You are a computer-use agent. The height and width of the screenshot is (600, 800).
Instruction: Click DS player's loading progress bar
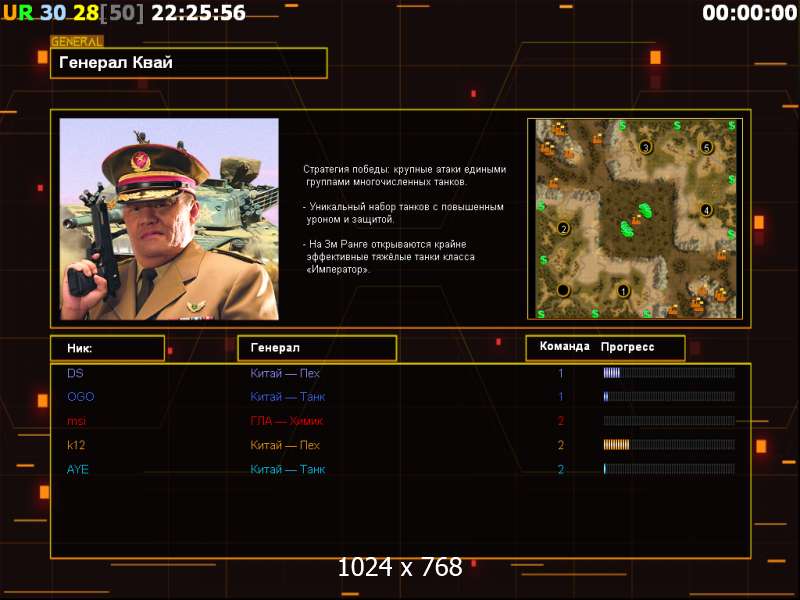coord(669,373)
